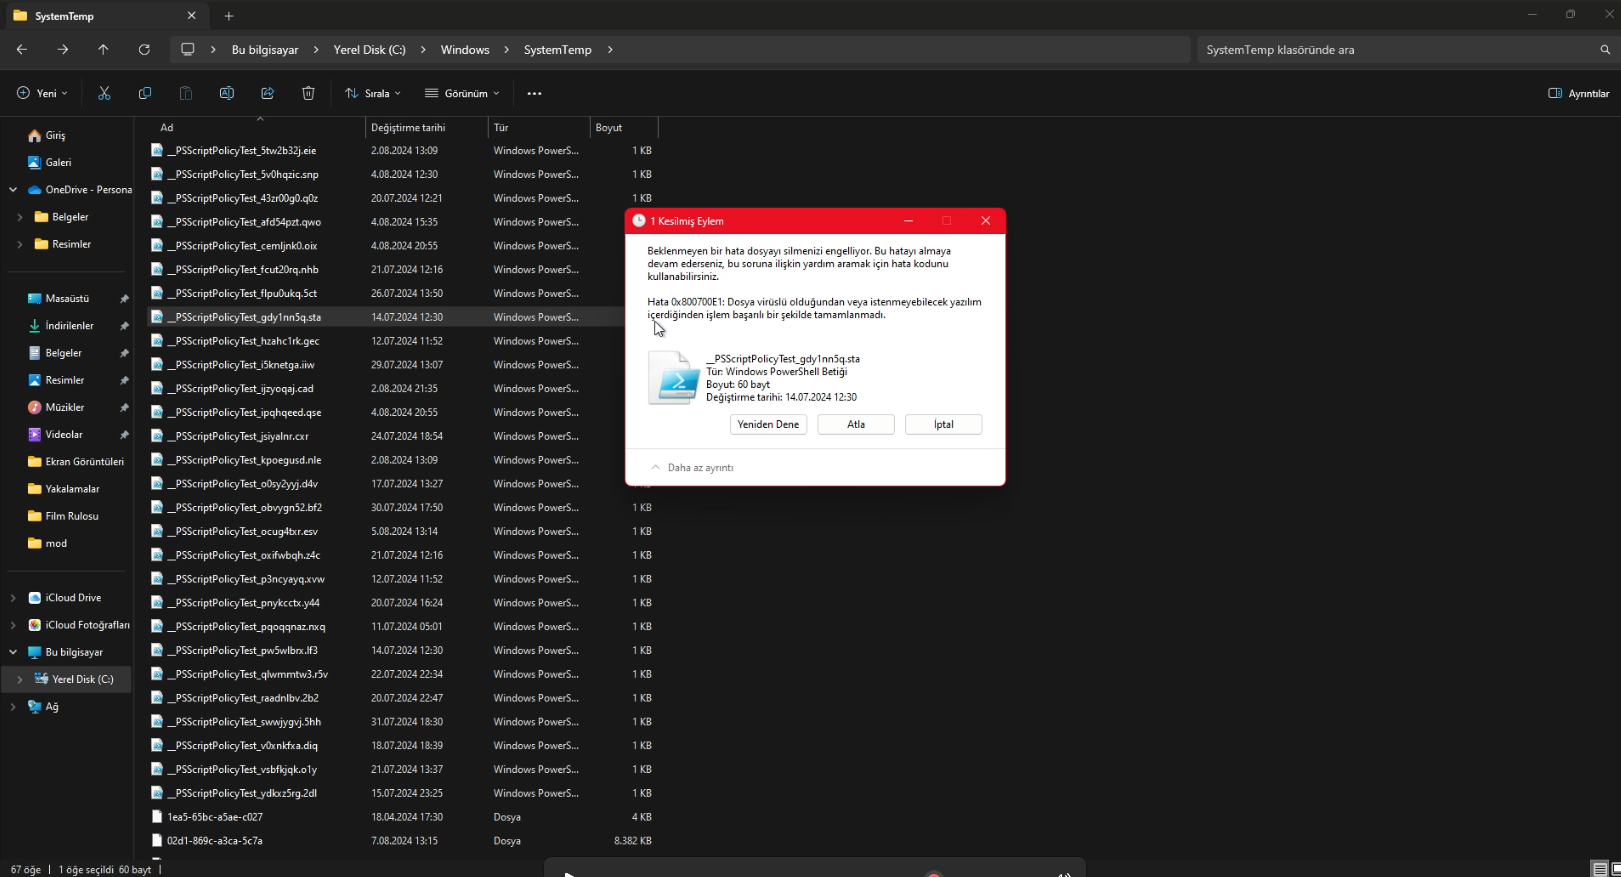Expand the Resimler folder under OneDrive

(20, 244)
